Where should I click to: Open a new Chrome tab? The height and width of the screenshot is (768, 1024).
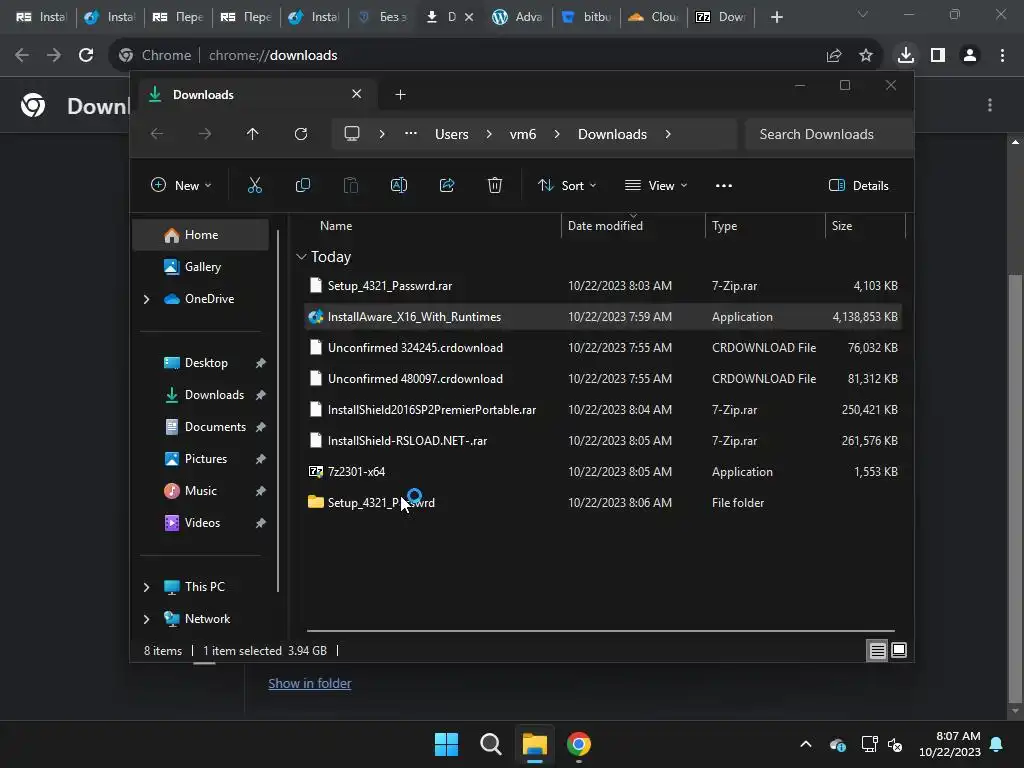tap(776, 17)
